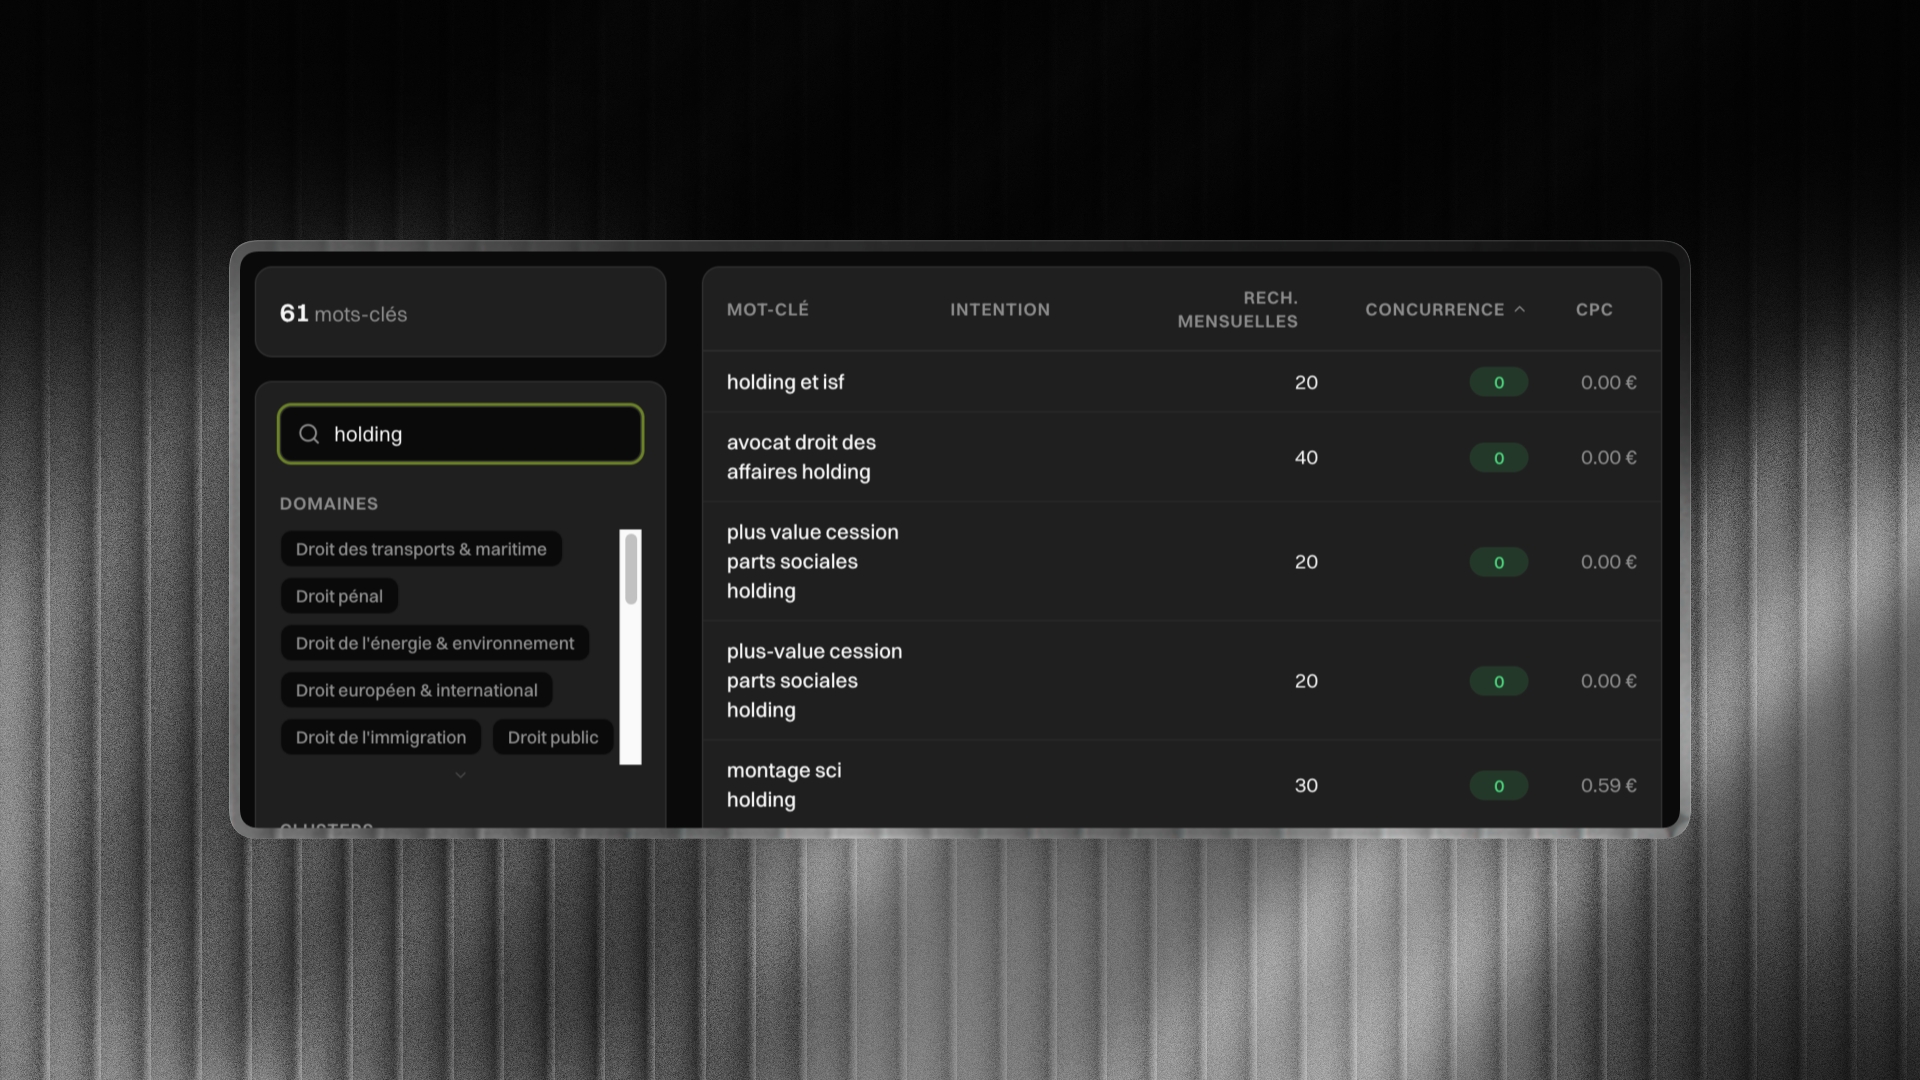
Task: Enable the Droit public domain filter
Action: pos(552,737)
